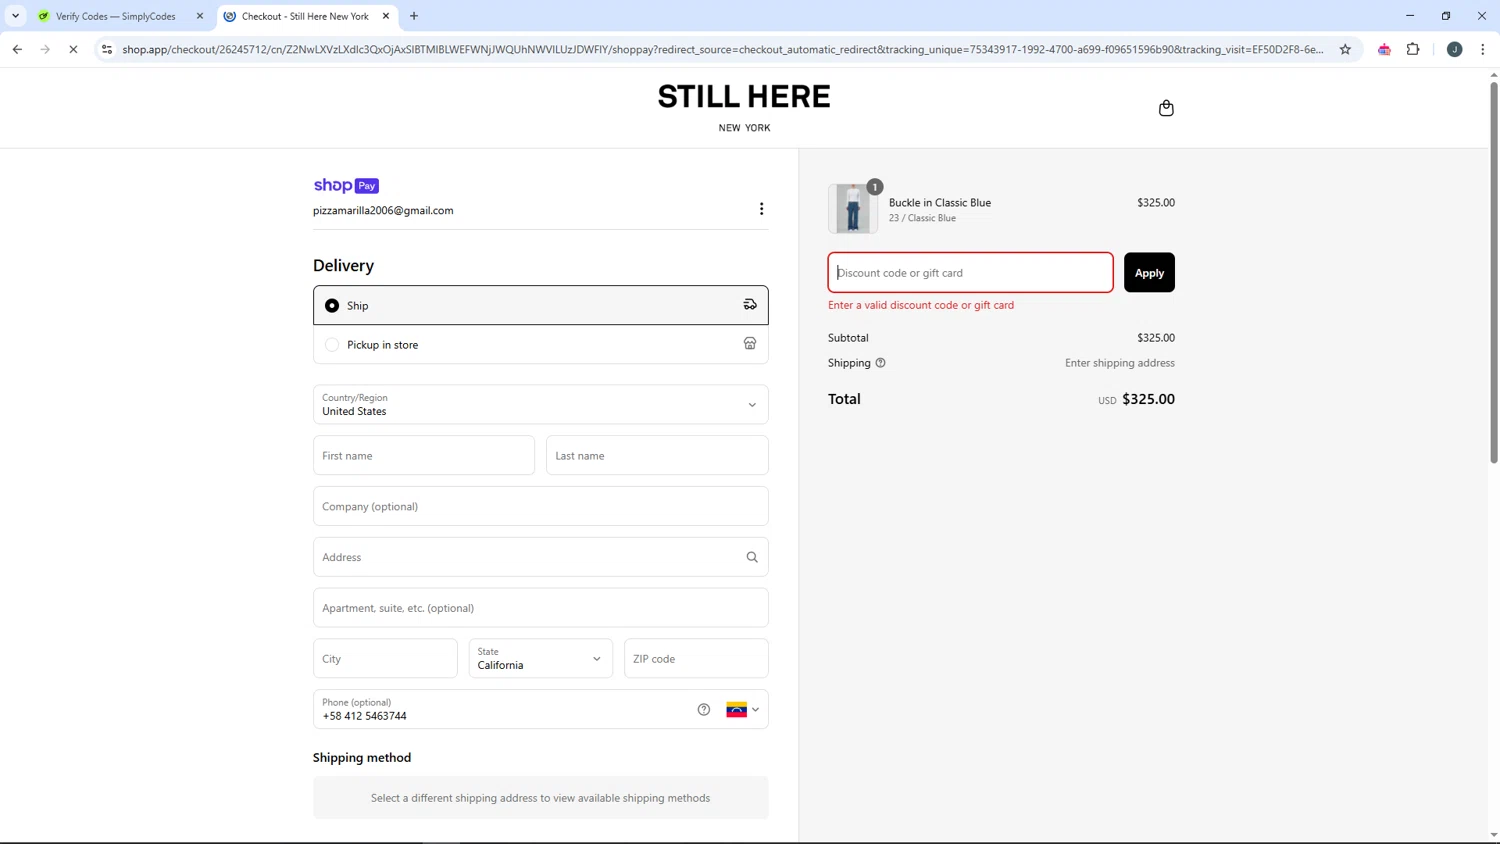Click the Shop Pay logo

pos(346,186)
